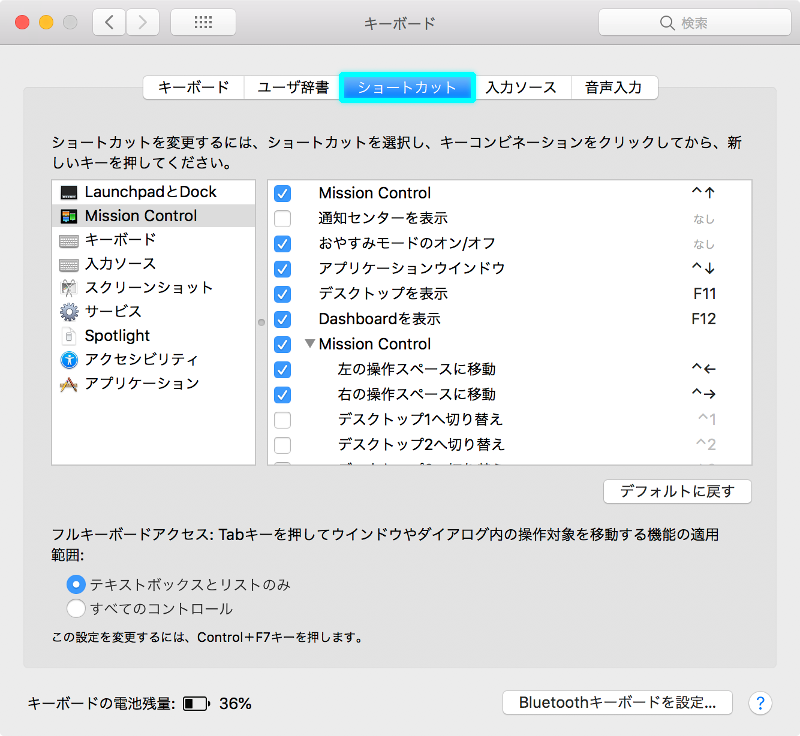Viewport: 800px width, 736px height.
Task: Select the Dashboardを表示 row label
Action: click(380, 319)
